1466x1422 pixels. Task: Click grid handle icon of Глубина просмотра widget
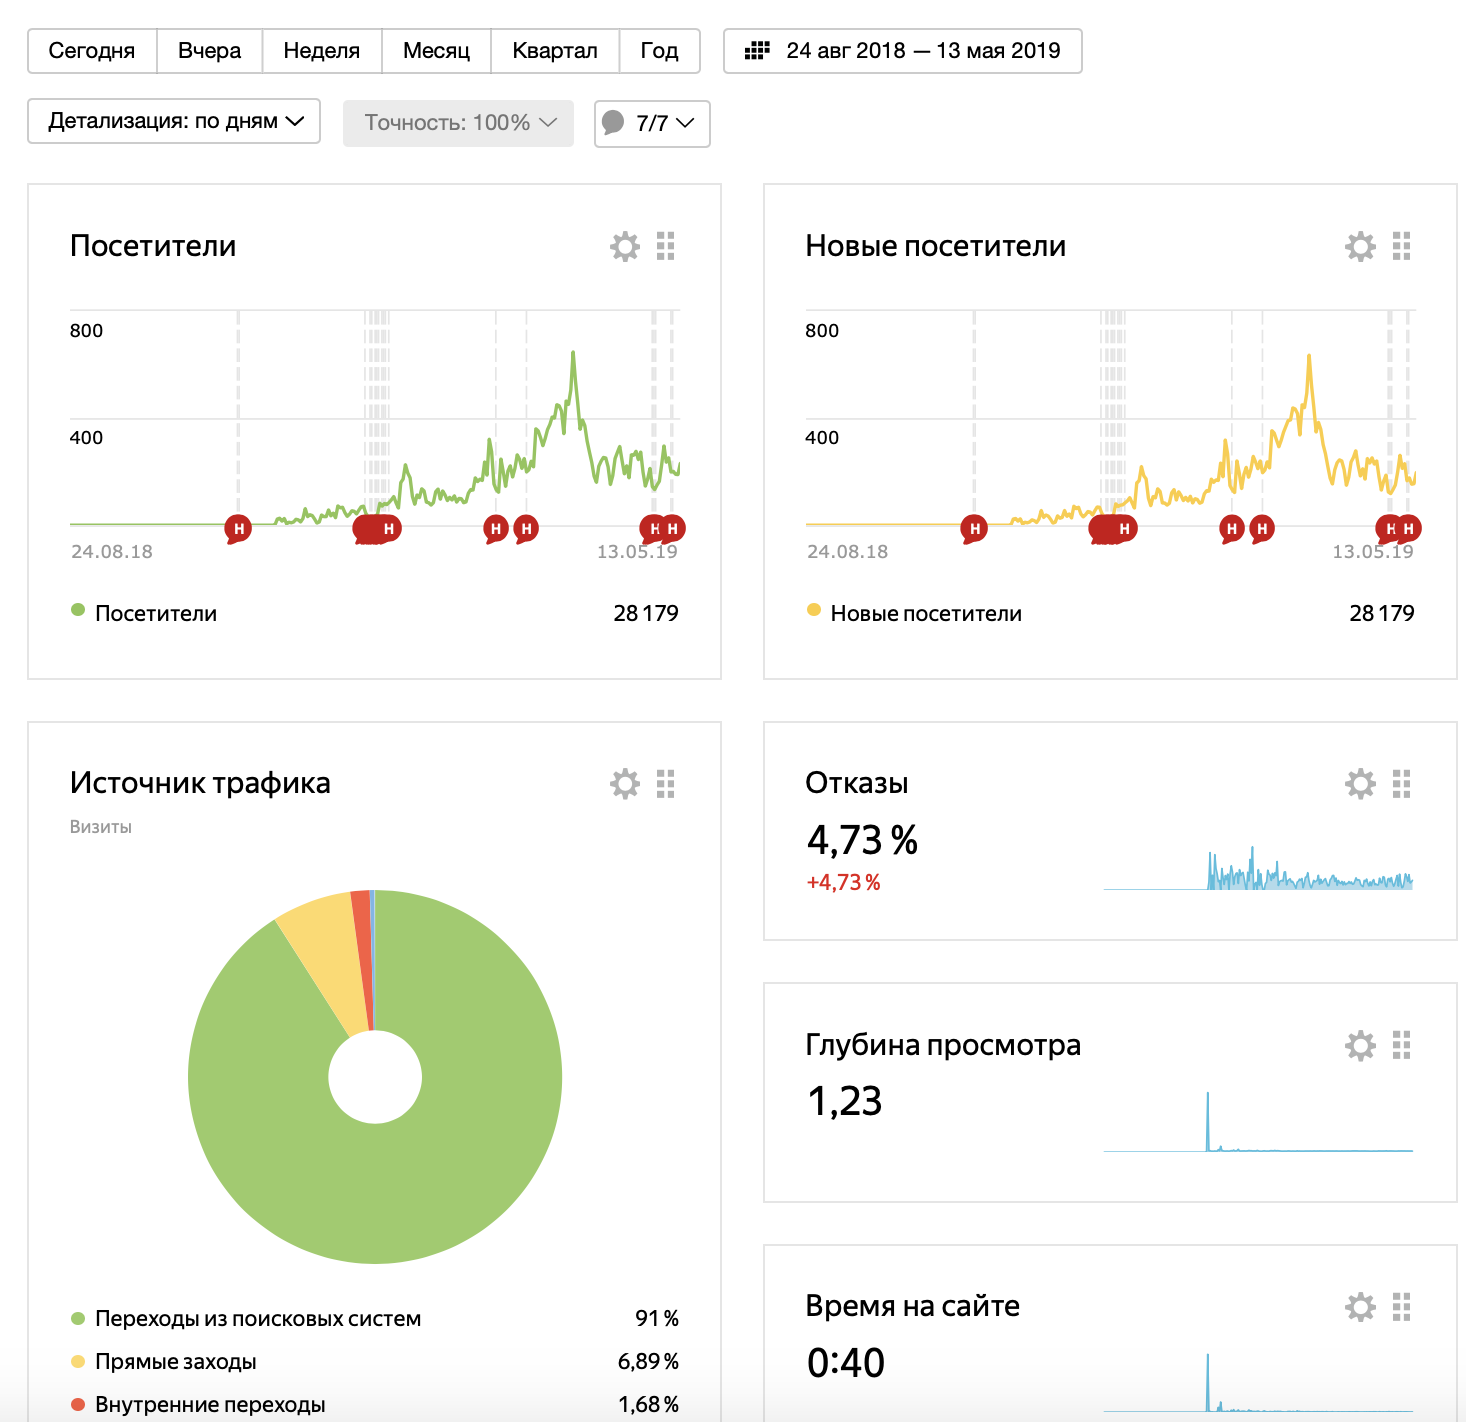1401,1045
